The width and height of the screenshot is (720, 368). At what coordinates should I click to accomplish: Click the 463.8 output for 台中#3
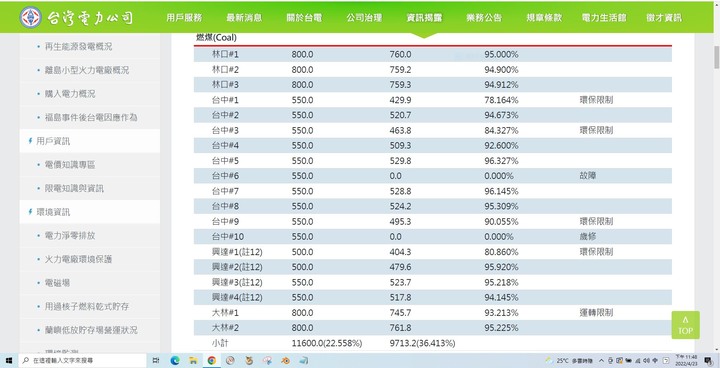[x=400, y=130]
